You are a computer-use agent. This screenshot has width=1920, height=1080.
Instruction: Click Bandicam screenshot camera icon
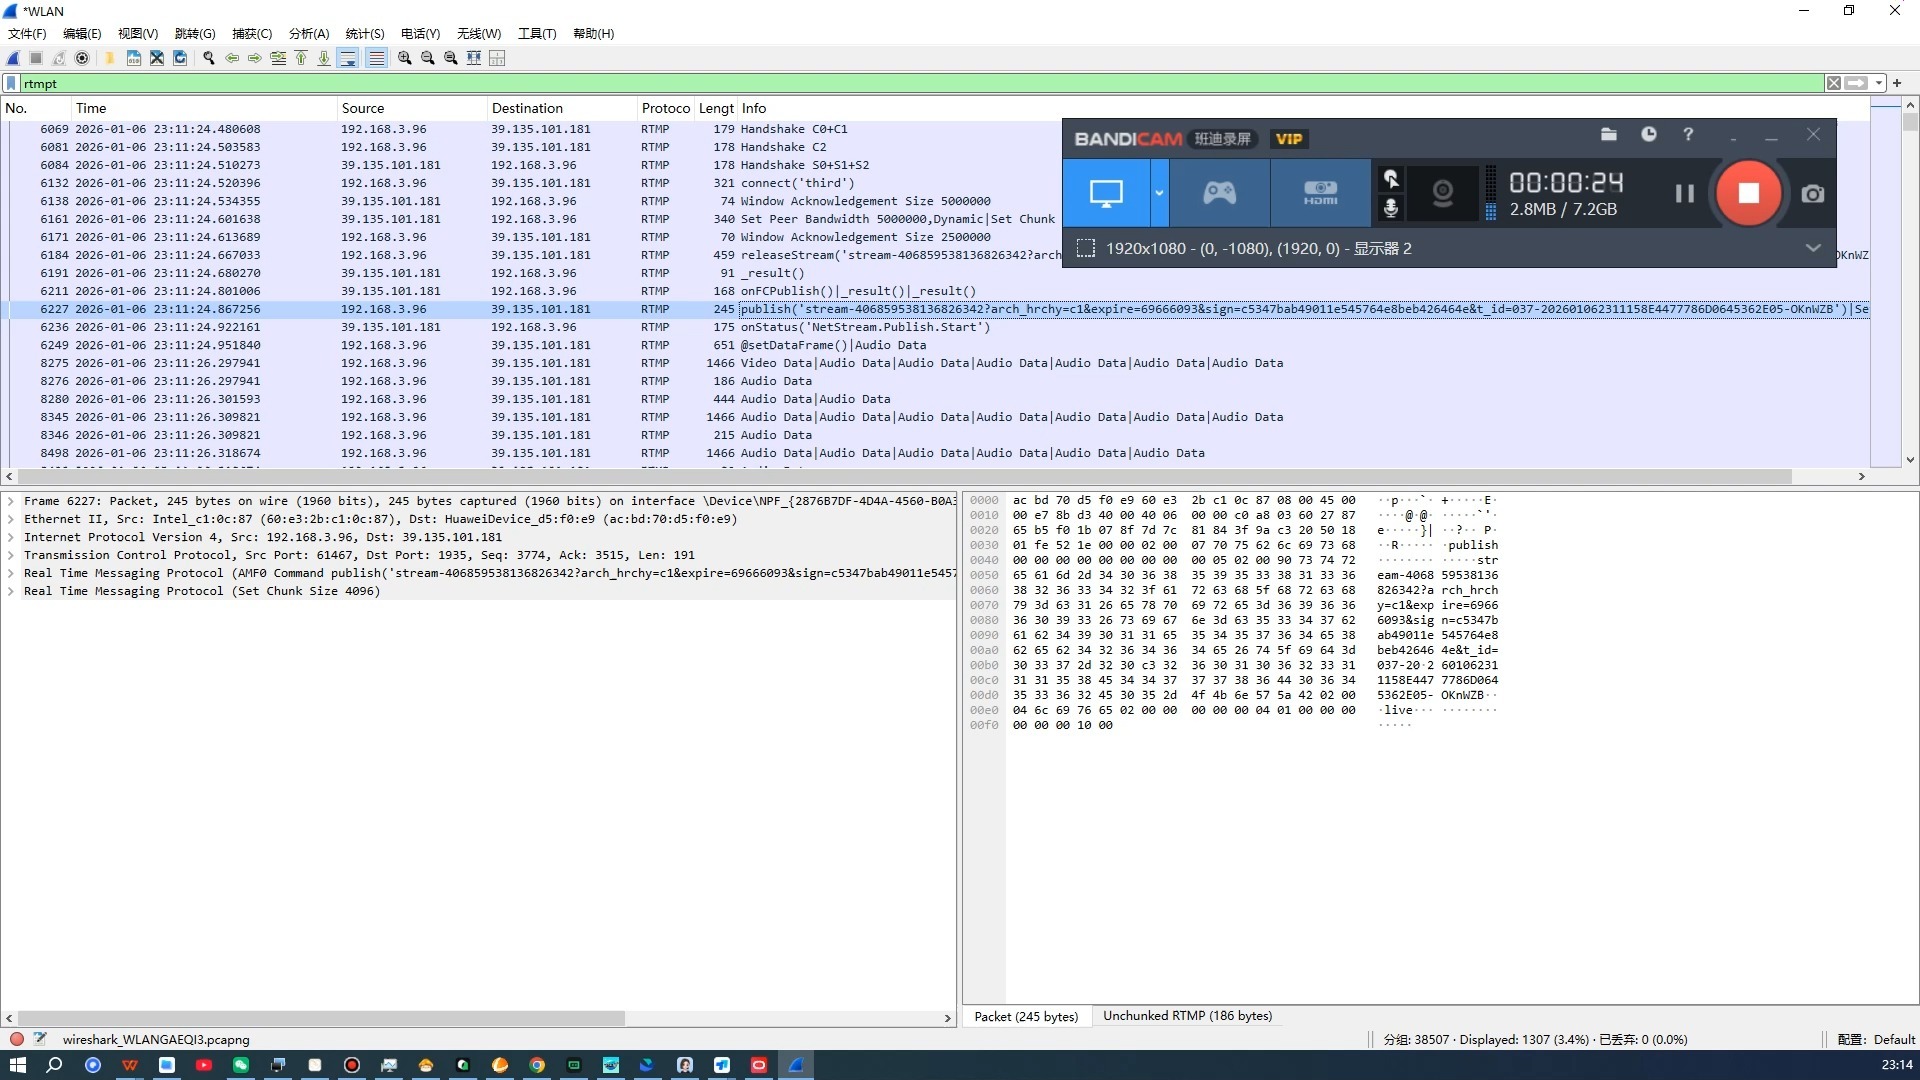pyautogui.click(x=1812, y=194)
